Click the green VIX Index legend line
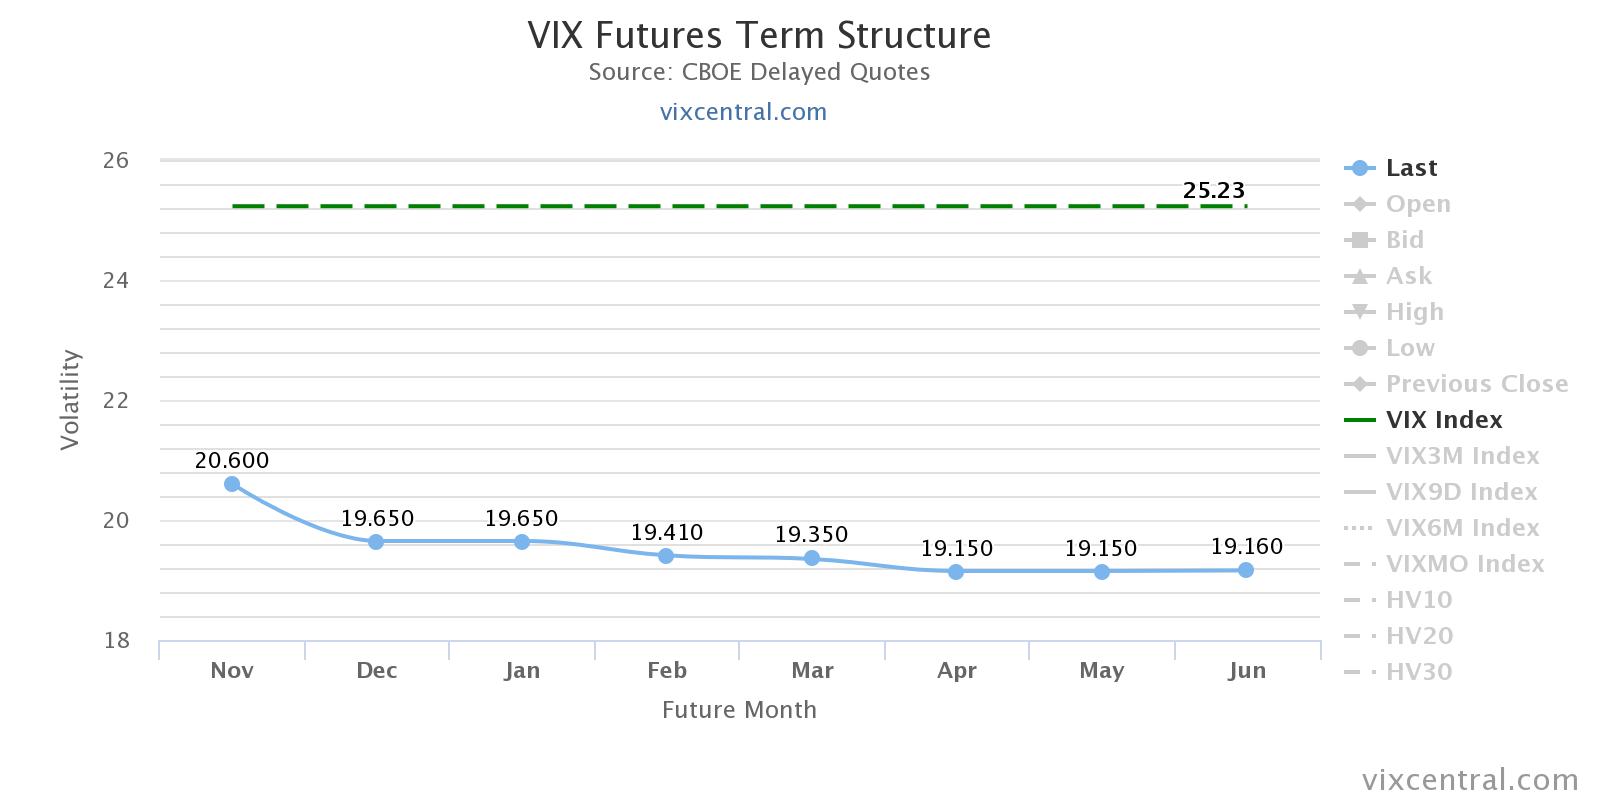The height and width of the screenshot is (800, 1600). pos(1359,420)
